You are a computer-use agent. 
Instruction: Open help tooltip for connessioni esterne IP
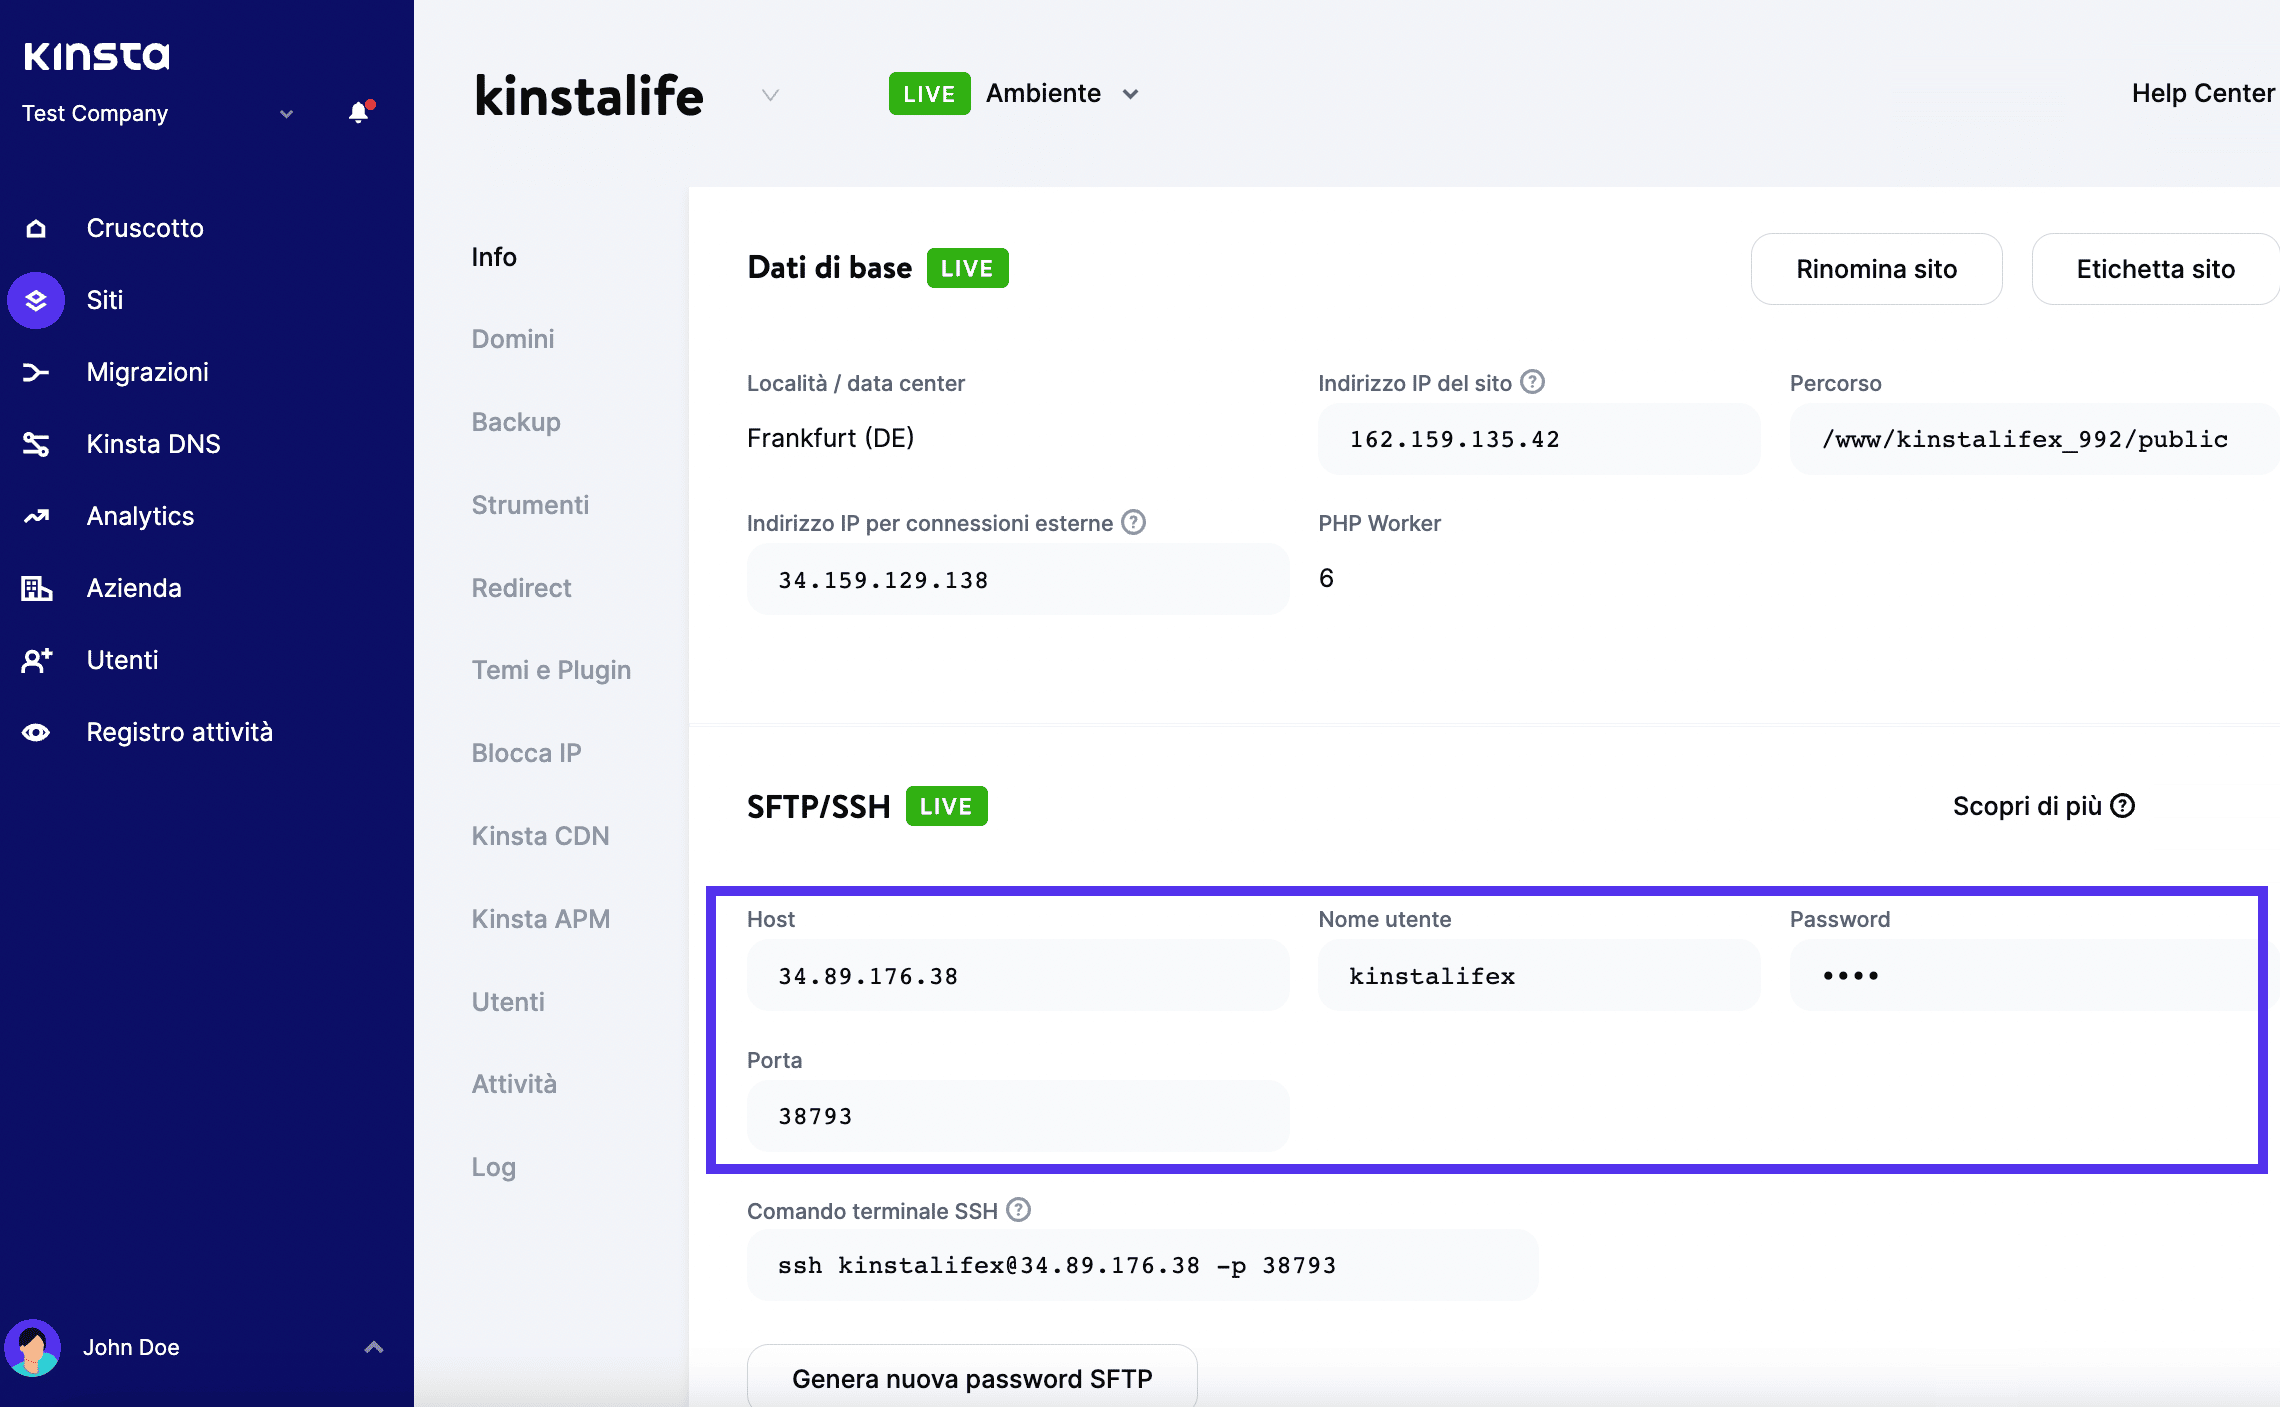pyautogui.click(x=1133, y=522)
